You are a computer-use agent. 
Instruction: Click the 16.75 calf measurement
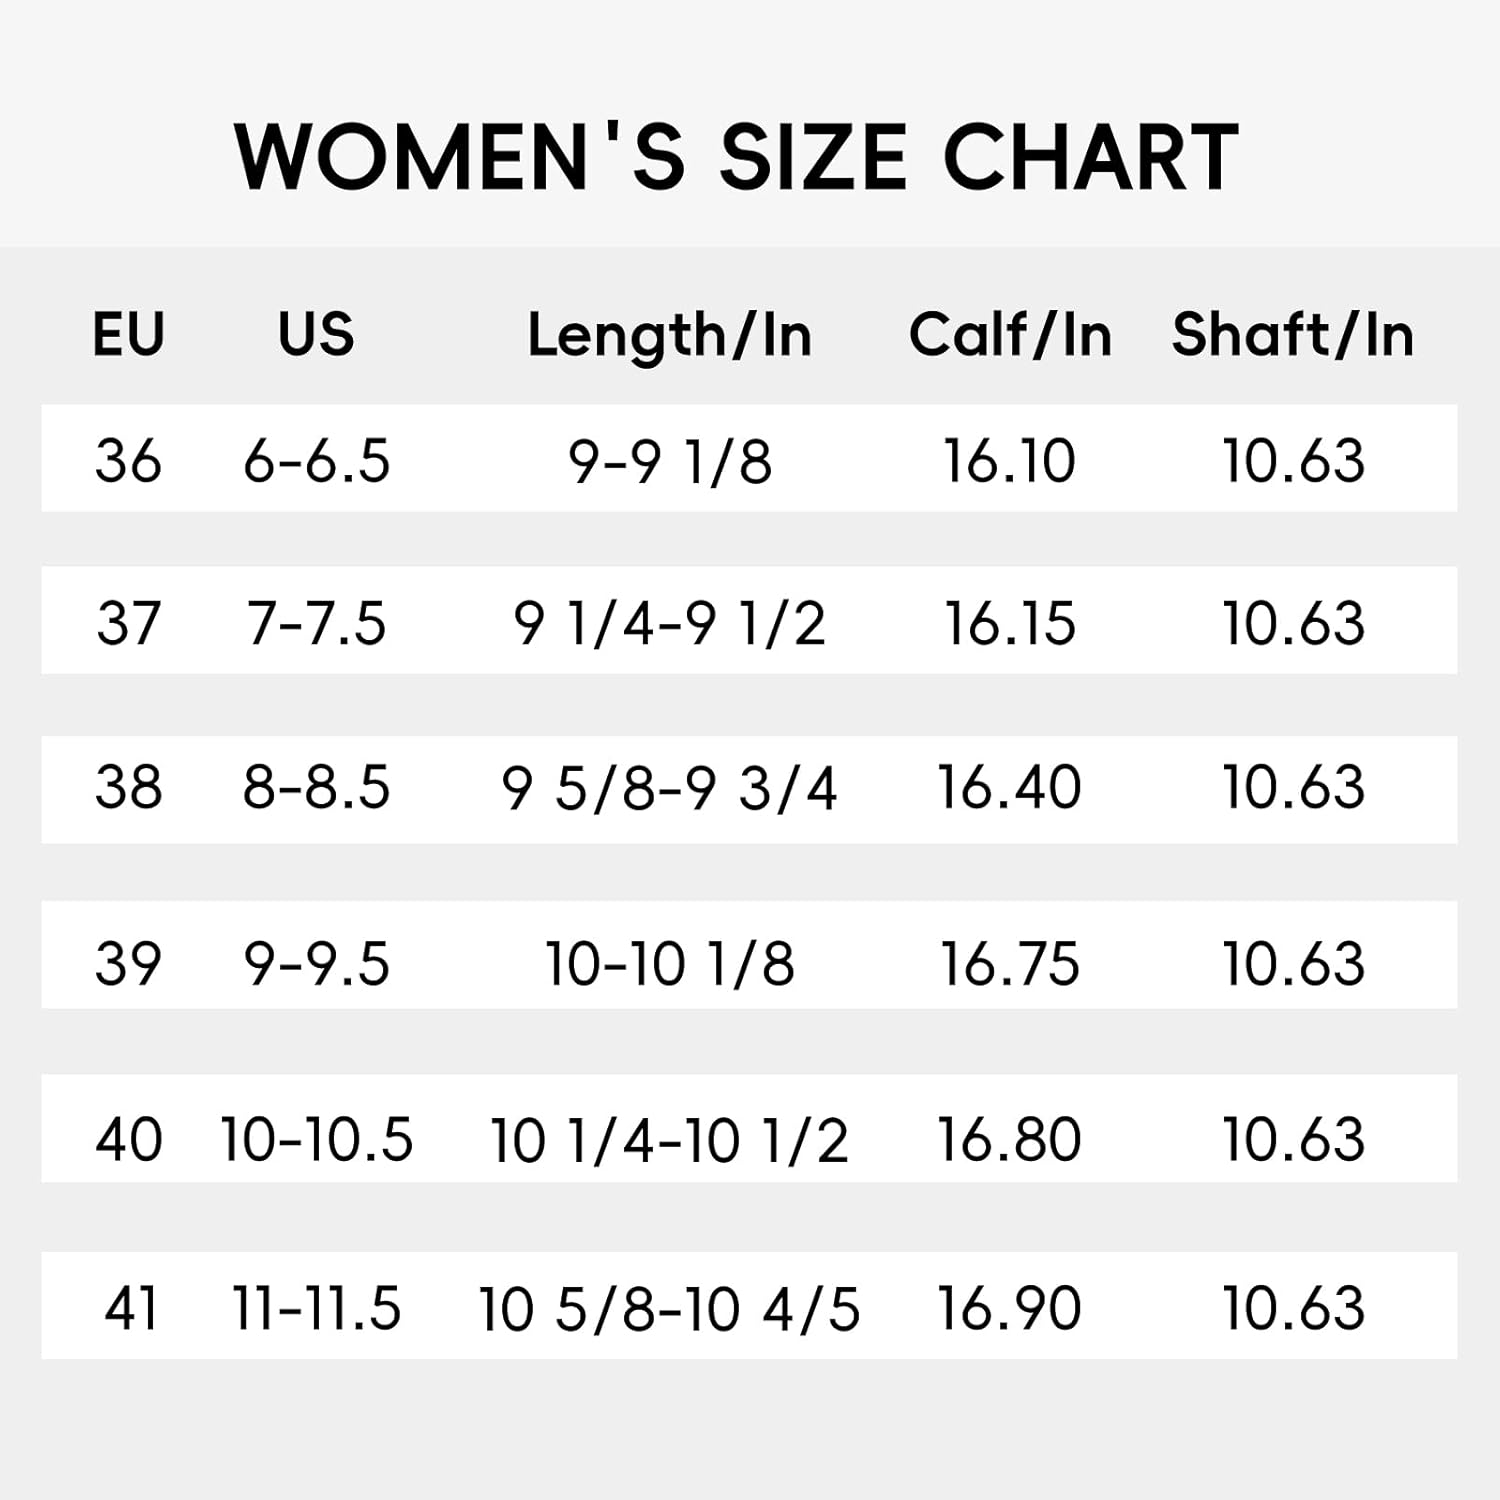[1010, 964]
